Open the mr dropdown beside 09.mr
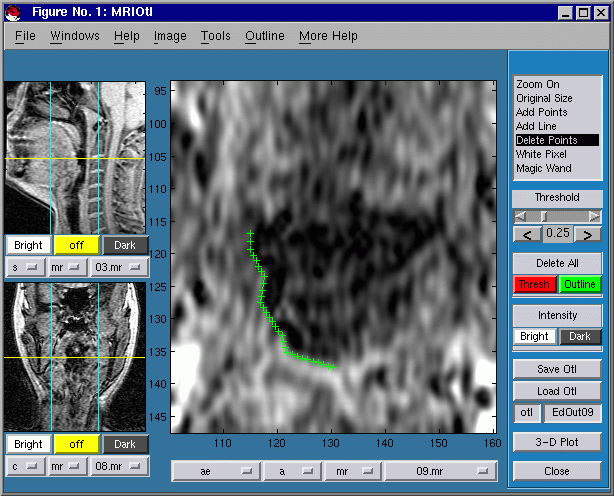The image size is (614, 496). tap(354, 471)
